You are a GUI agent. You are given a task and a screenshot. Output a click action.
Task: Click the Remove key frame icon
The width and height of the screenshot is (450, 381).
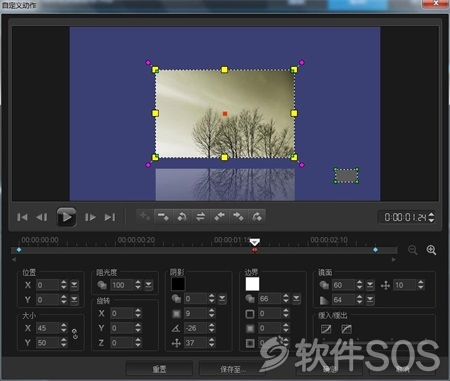(163, 217)
